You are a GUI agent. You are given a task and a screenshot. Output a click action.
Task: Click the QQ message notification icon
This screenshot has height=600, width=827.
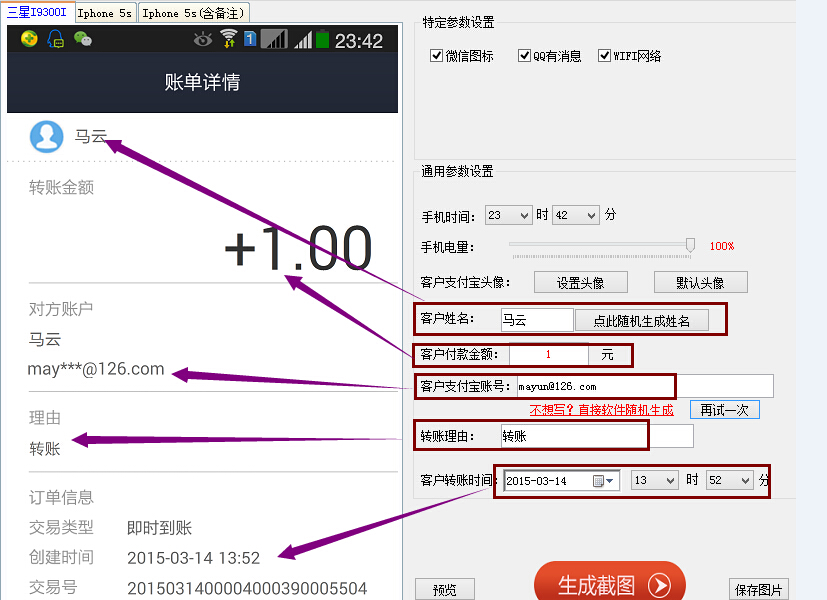click(x=55, y=40)
